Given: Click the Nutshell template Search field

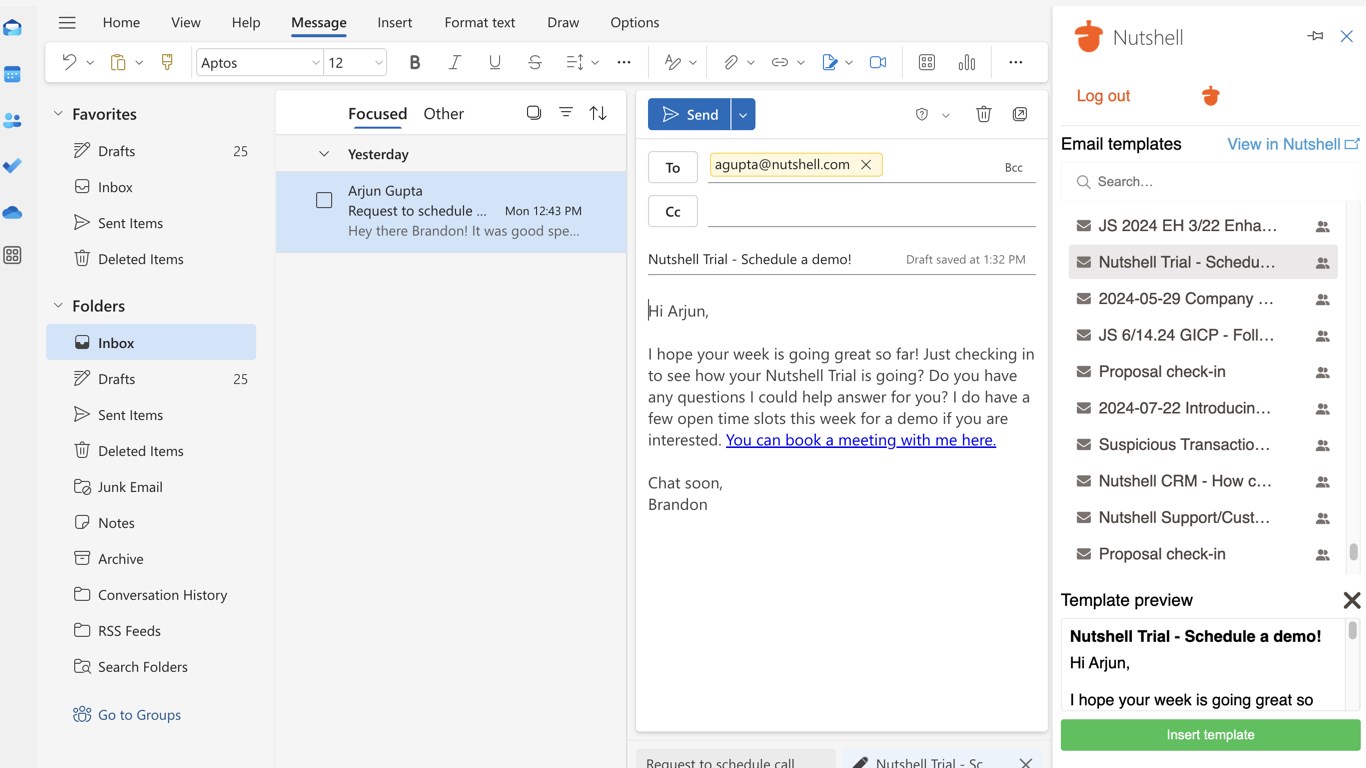Looking at the screenshot, I should click(1210, 182).
